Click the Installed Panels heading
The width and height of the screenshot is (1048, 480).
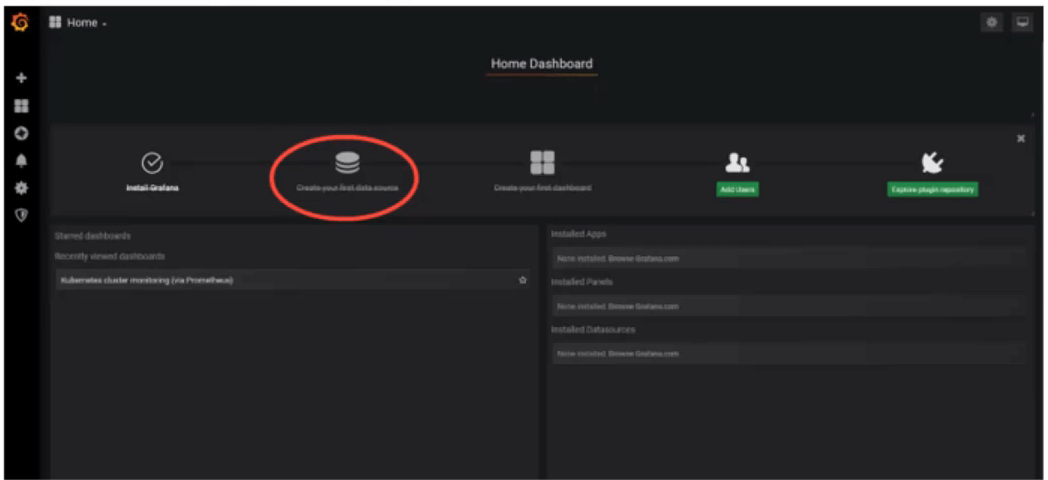581,281
